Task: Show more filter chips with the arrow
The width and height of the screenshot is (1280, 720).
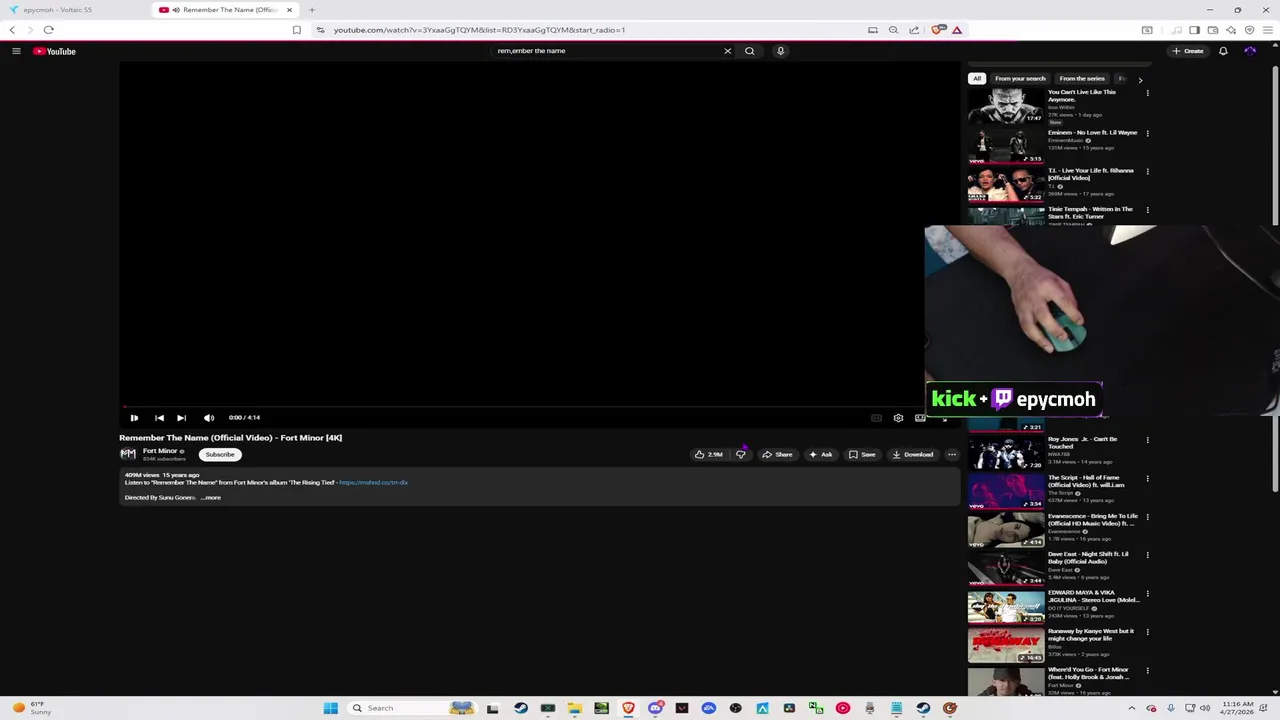Action: coord(1140,79)
